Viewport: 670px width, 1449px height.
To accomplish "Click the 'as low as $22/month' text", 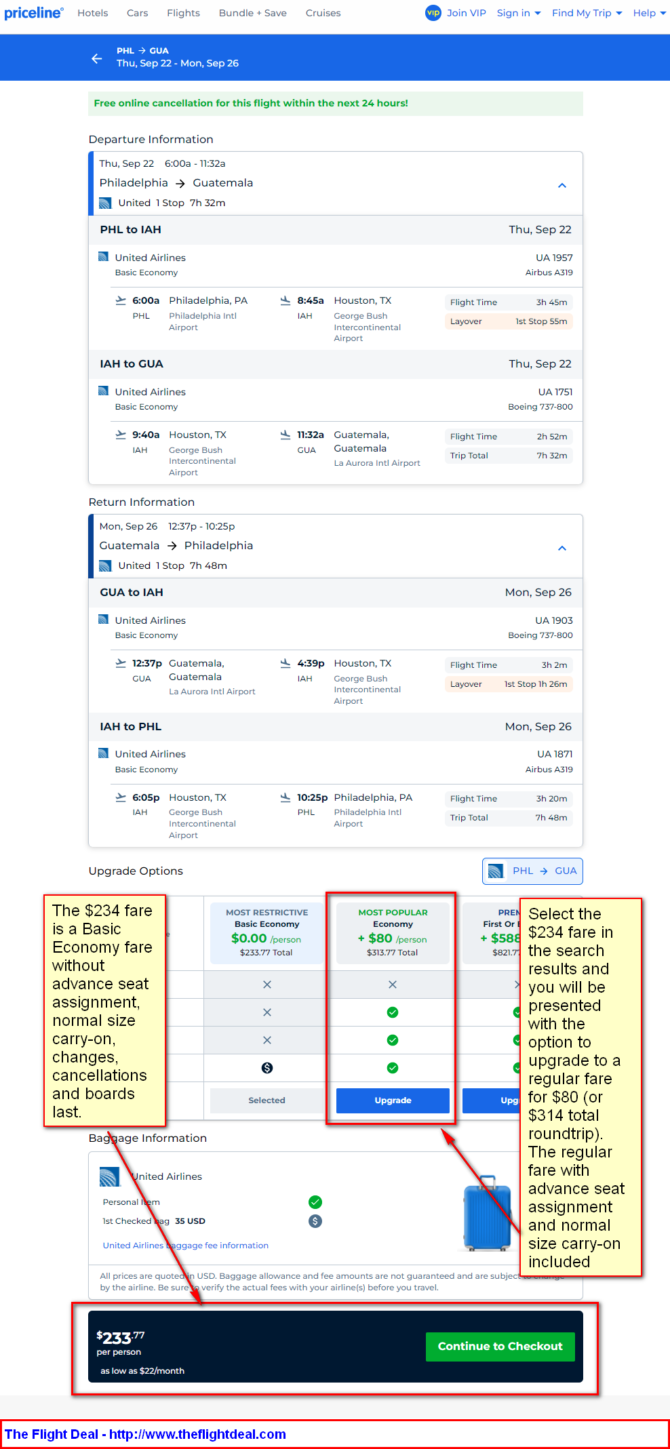I will click(x=140, y=1371).
